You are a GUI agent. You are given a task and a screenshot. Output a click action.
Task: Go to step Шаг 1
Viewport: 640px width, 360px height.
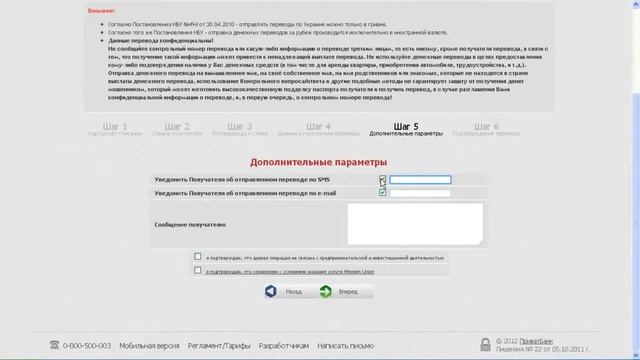coord(115,129)
